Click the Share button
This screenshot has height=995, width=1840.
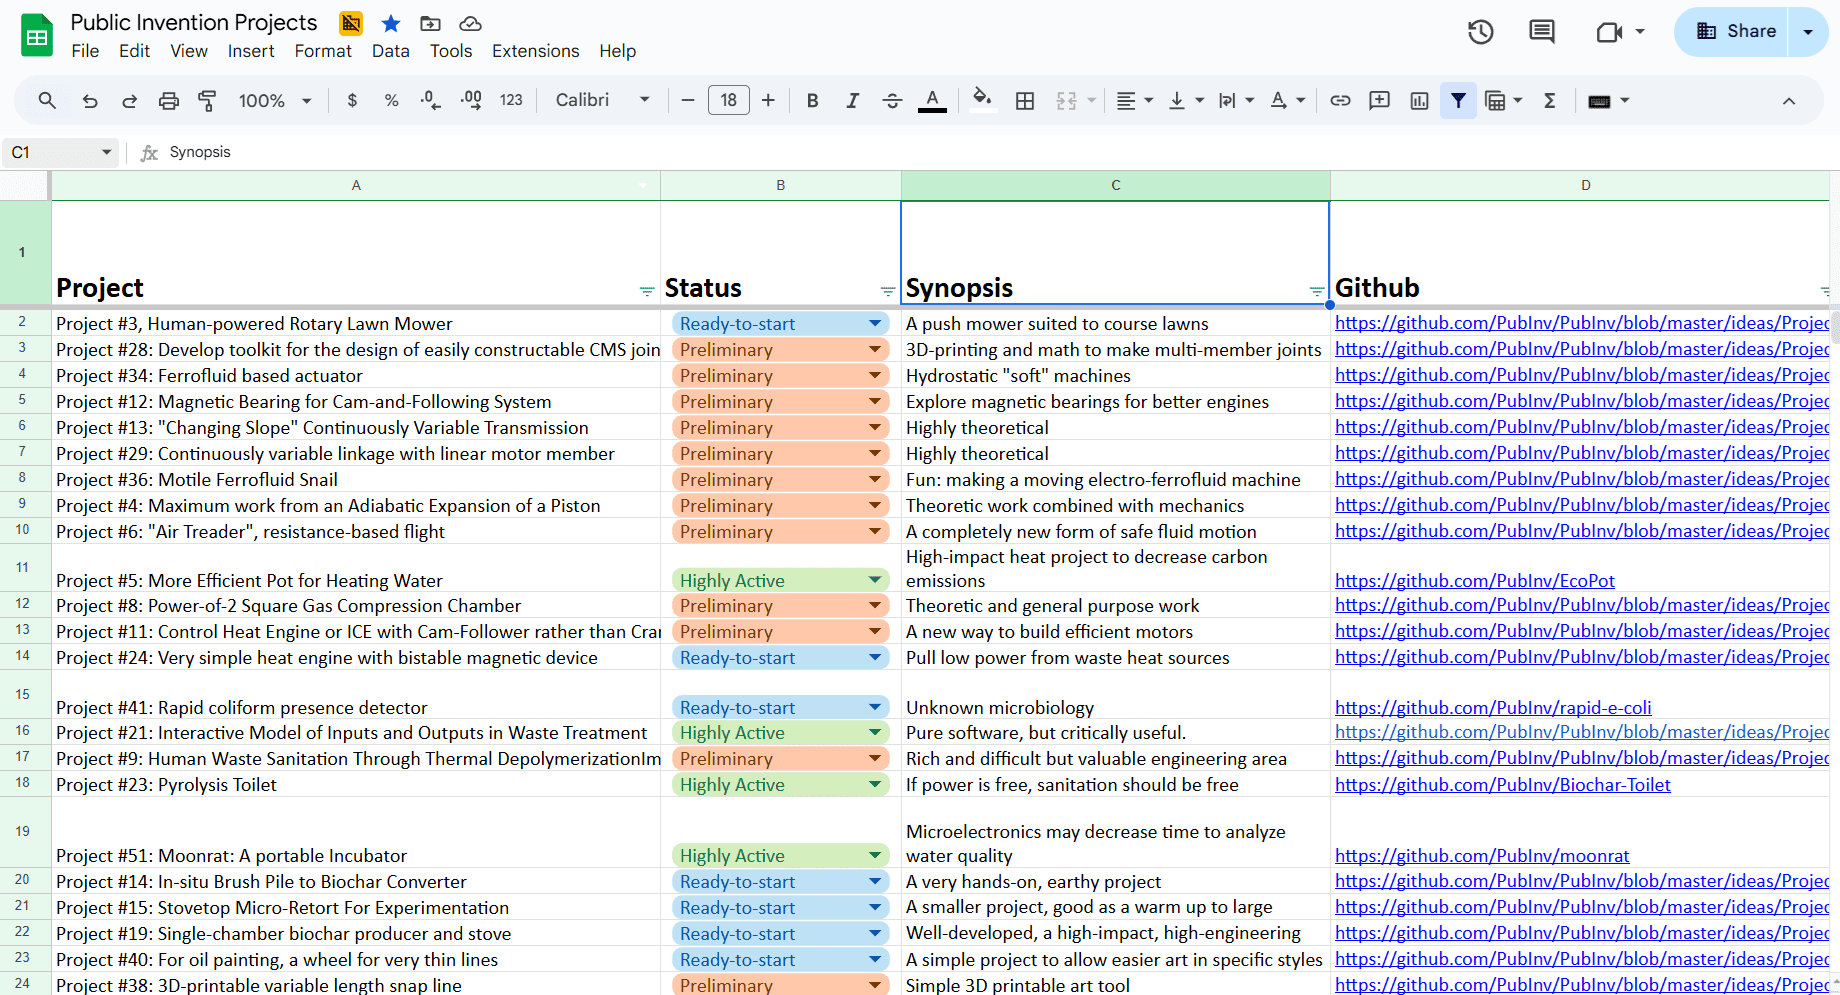tap(1736, 32)
